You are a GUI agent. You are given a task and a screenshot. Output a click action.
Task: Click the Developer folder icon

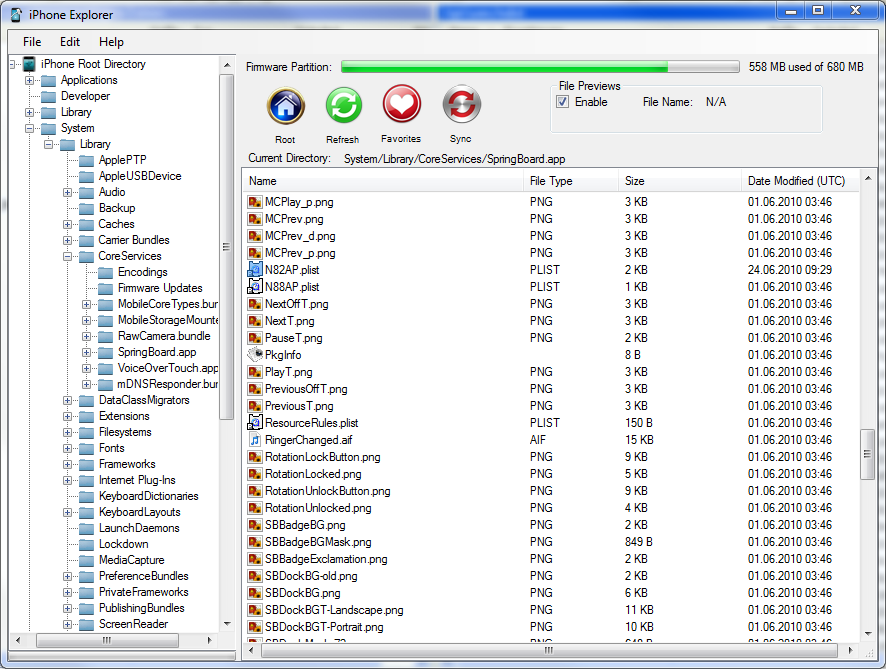tap(49, 97)
